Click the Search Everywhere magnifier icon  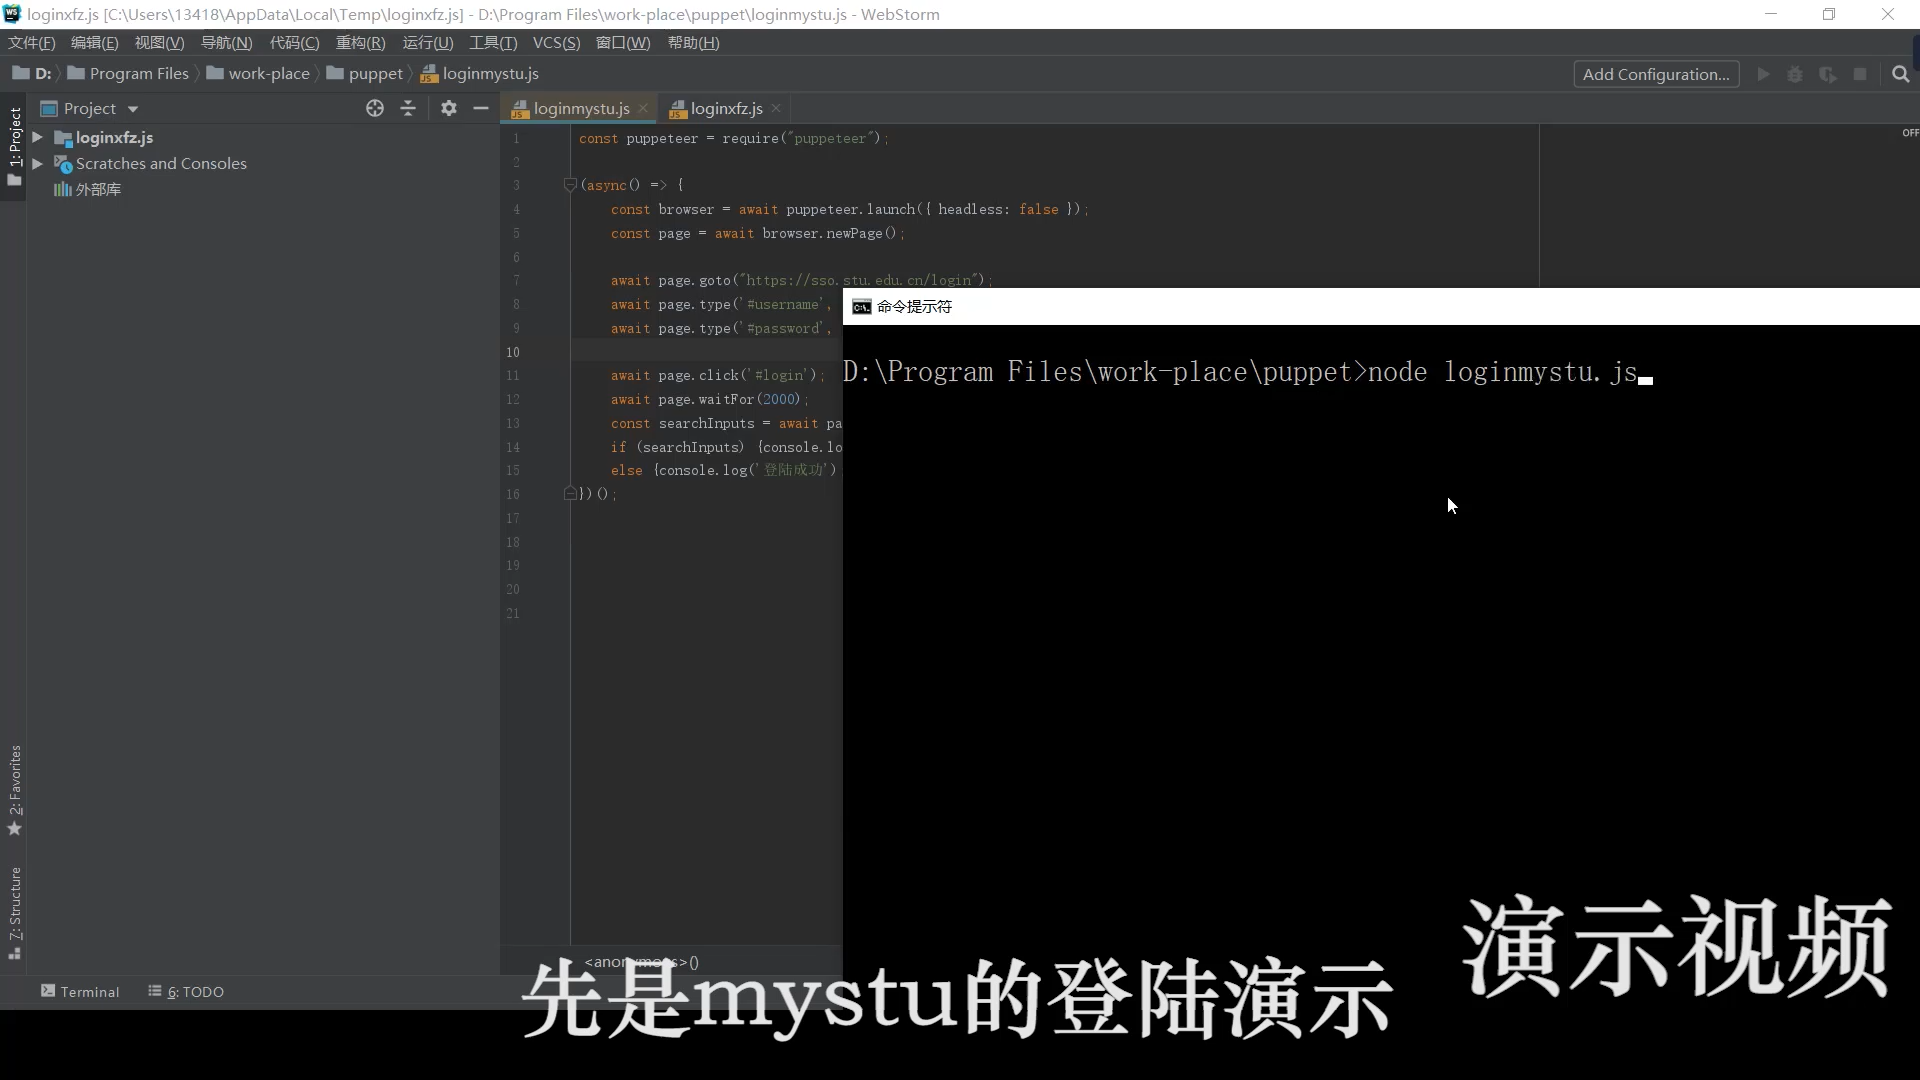pyautogui.click(x=1901, y=74)
